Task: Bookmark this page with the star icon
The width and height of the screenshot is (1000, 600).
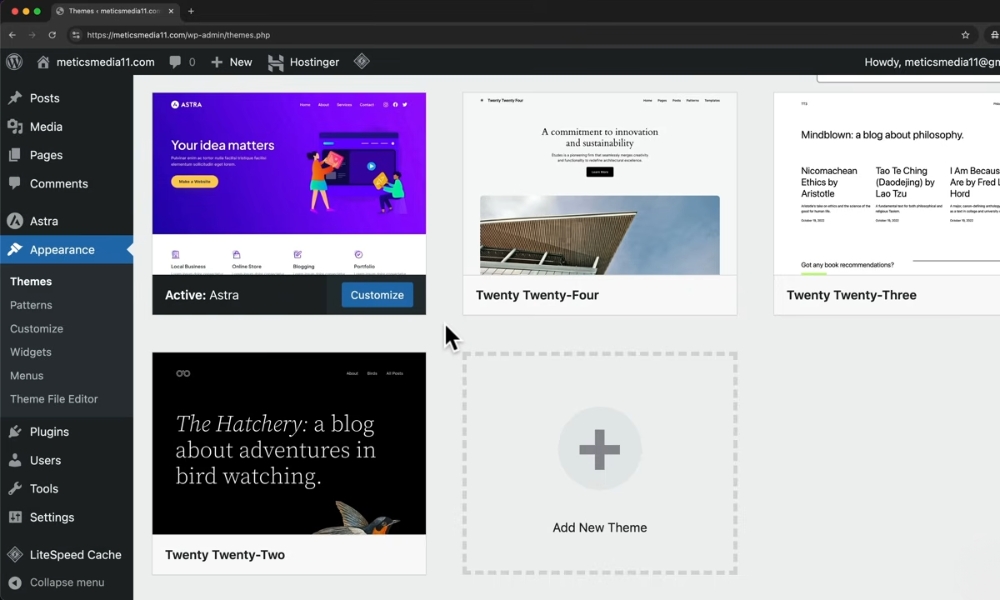Action: click(965, 35)
